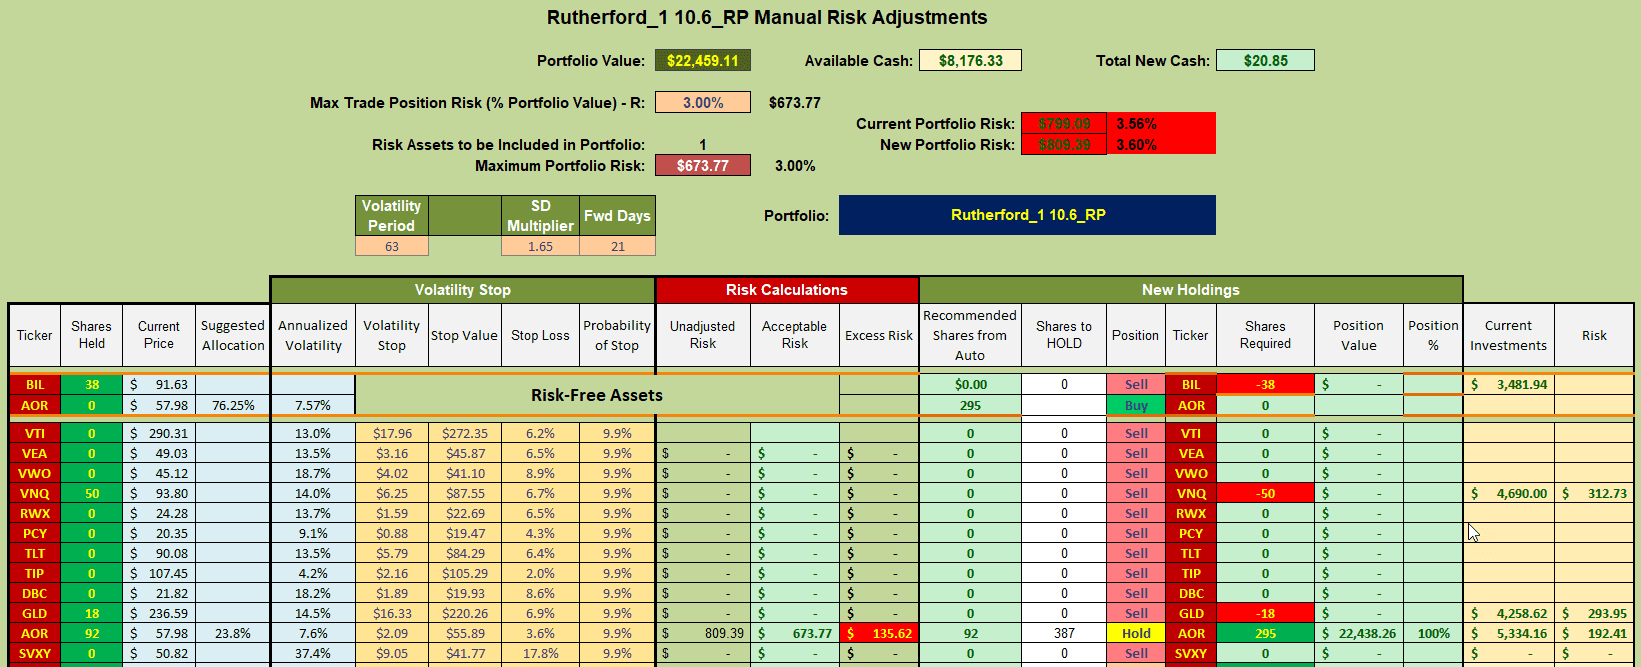Select AOR position value 22,438.26
This screenshot has width=1641, height=667.
point(1359,634)
